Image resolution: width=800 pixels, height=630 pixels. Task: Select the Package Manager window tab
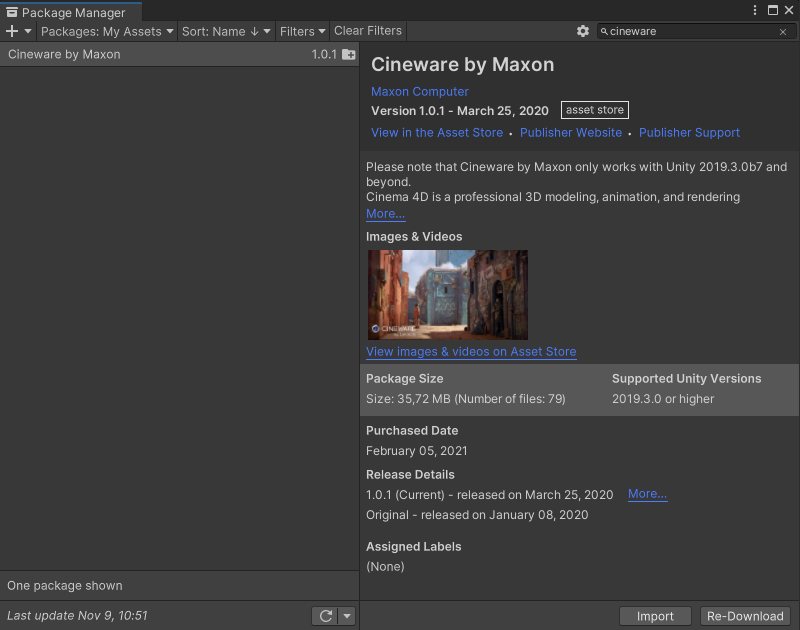[70, 12]
